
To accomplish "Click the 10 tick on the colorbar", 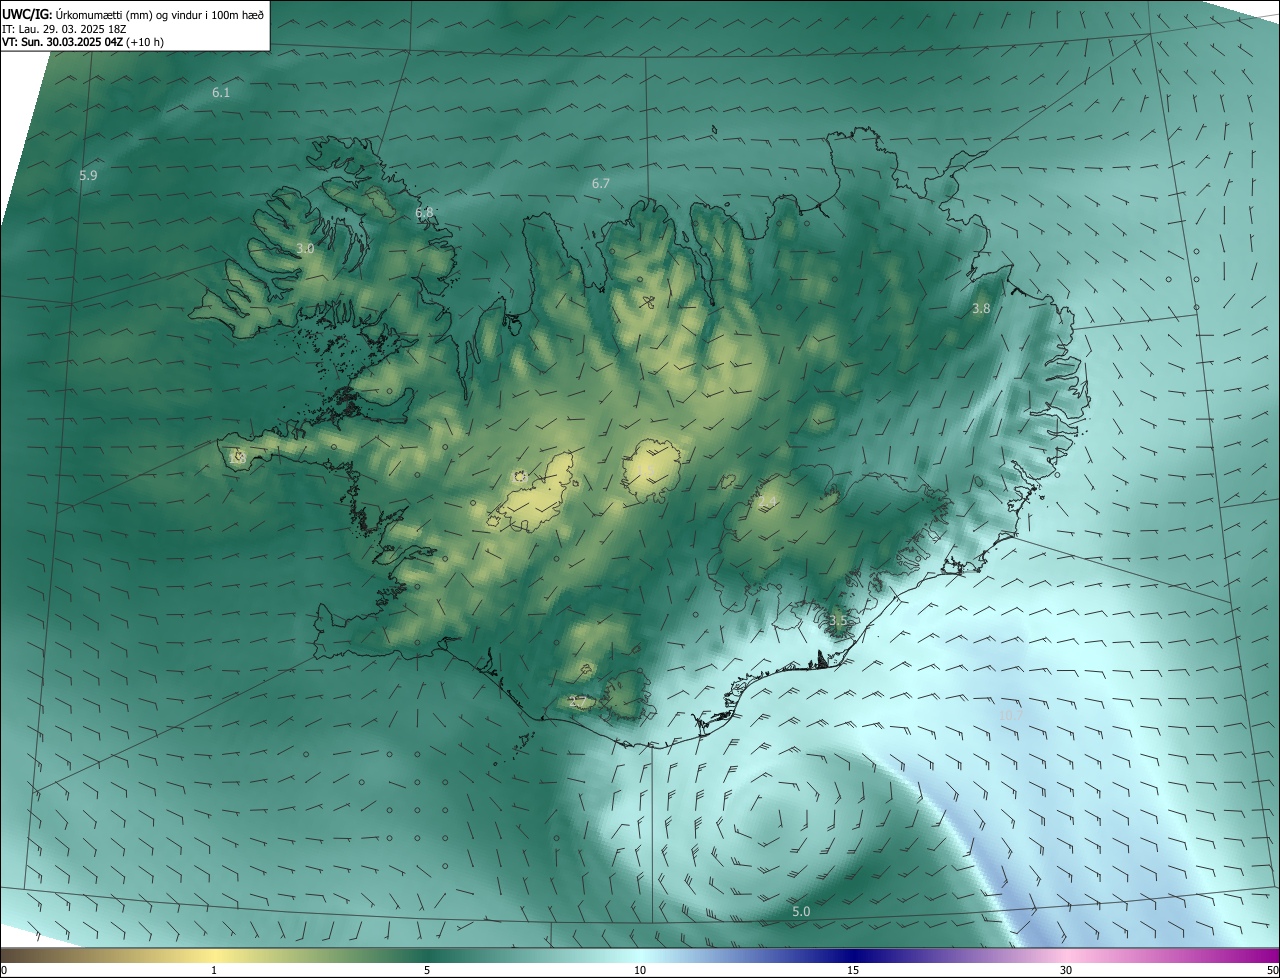I will [640, 970].
